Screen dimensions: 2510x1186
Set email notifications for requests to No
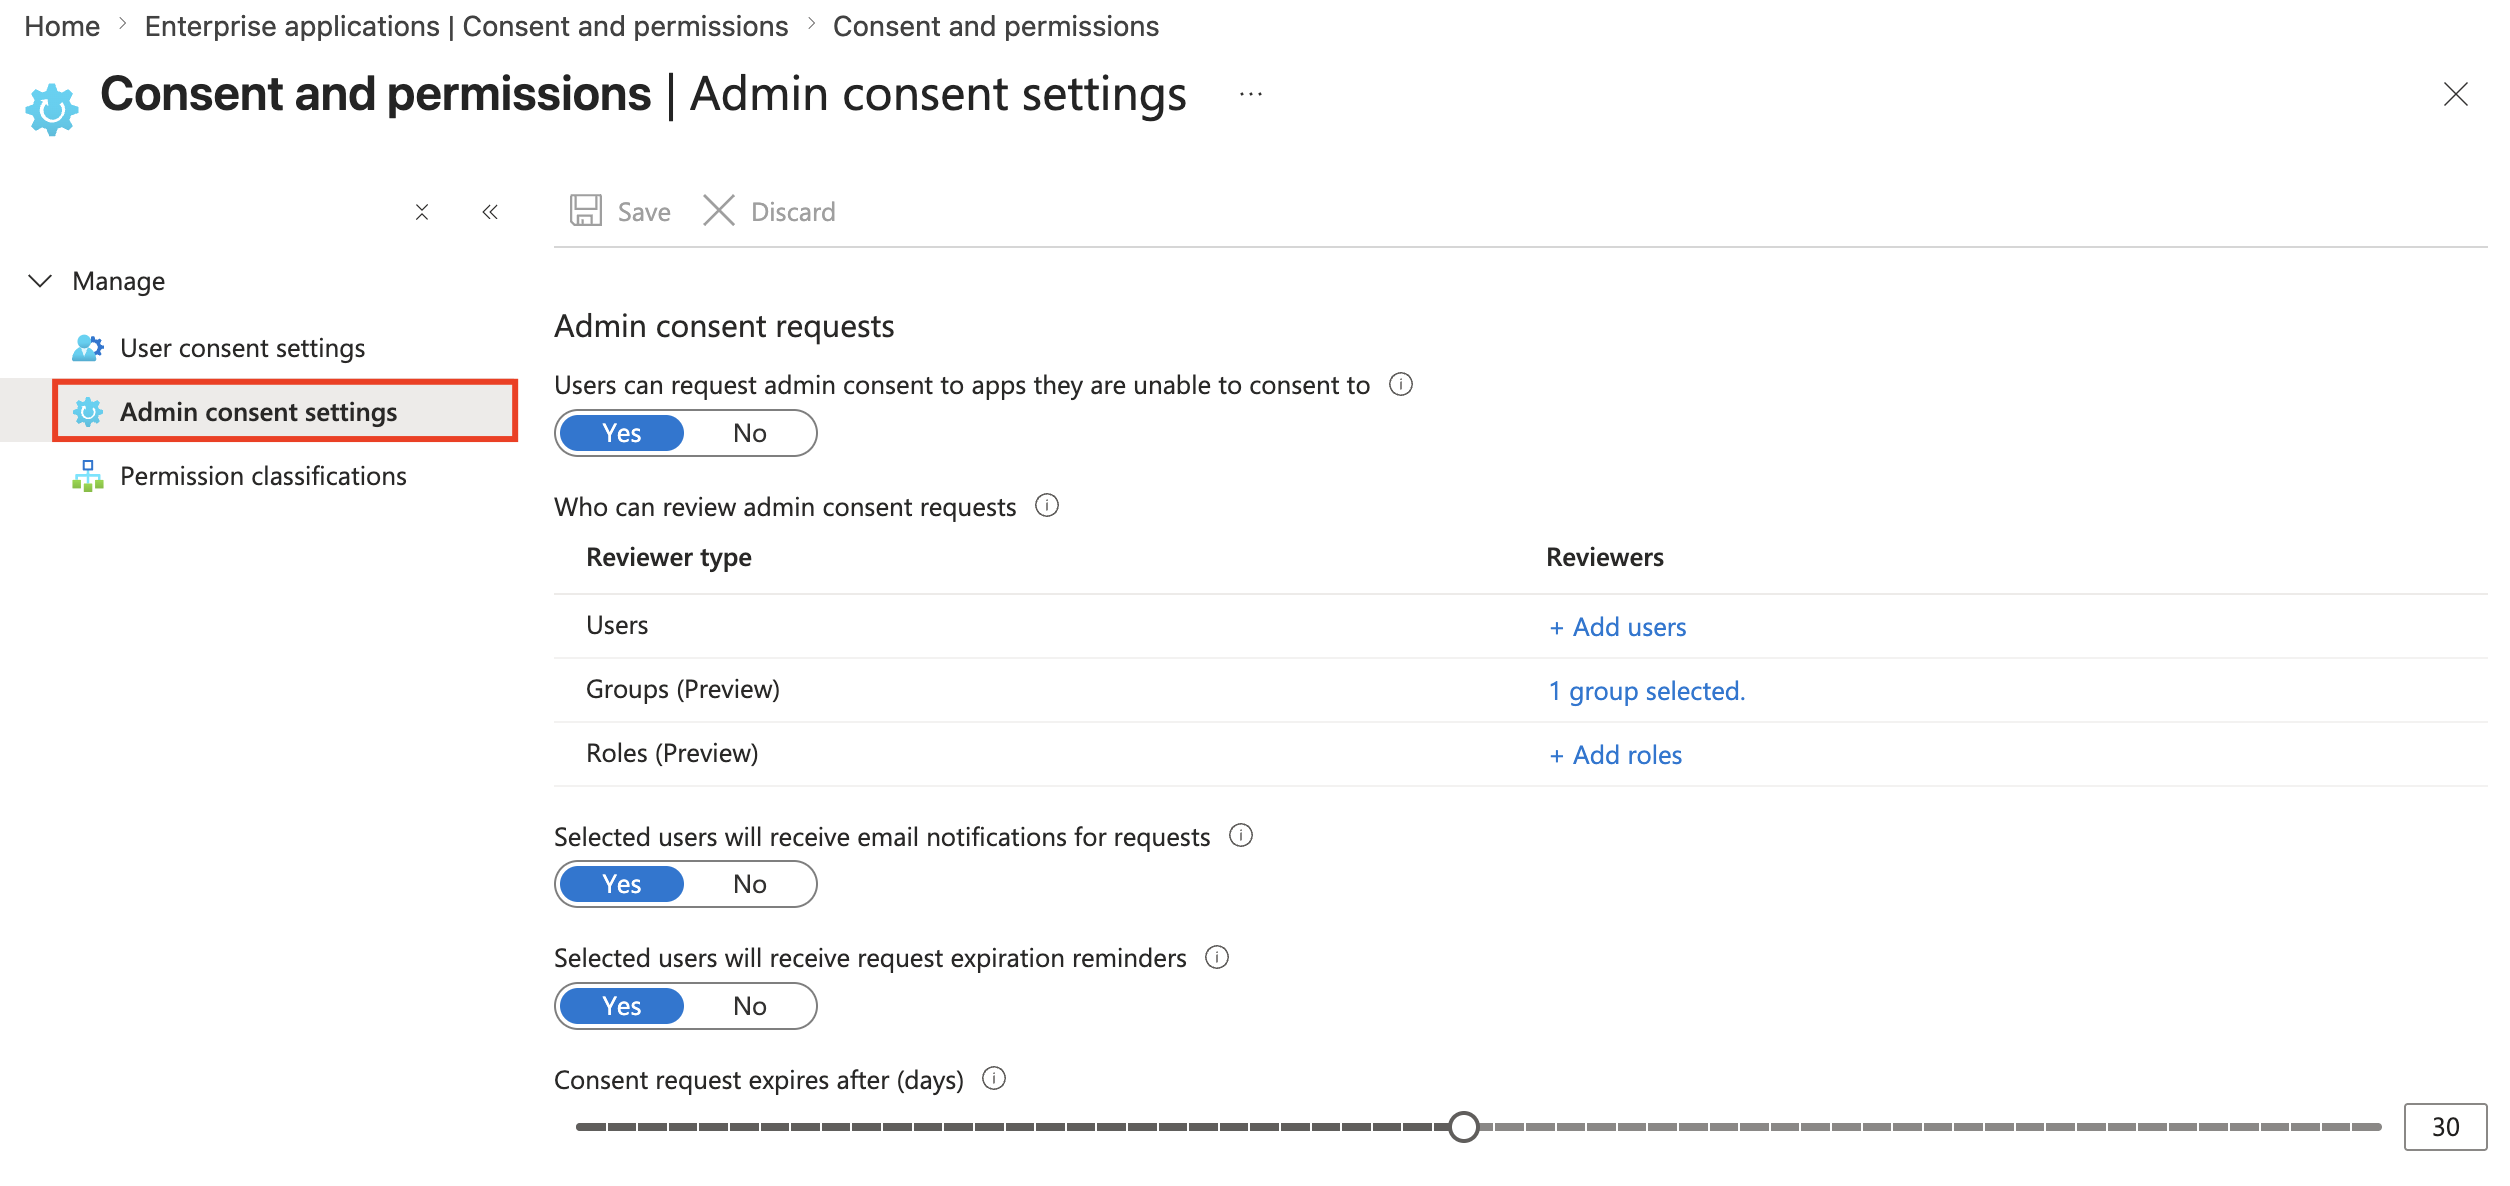(750, 884)
